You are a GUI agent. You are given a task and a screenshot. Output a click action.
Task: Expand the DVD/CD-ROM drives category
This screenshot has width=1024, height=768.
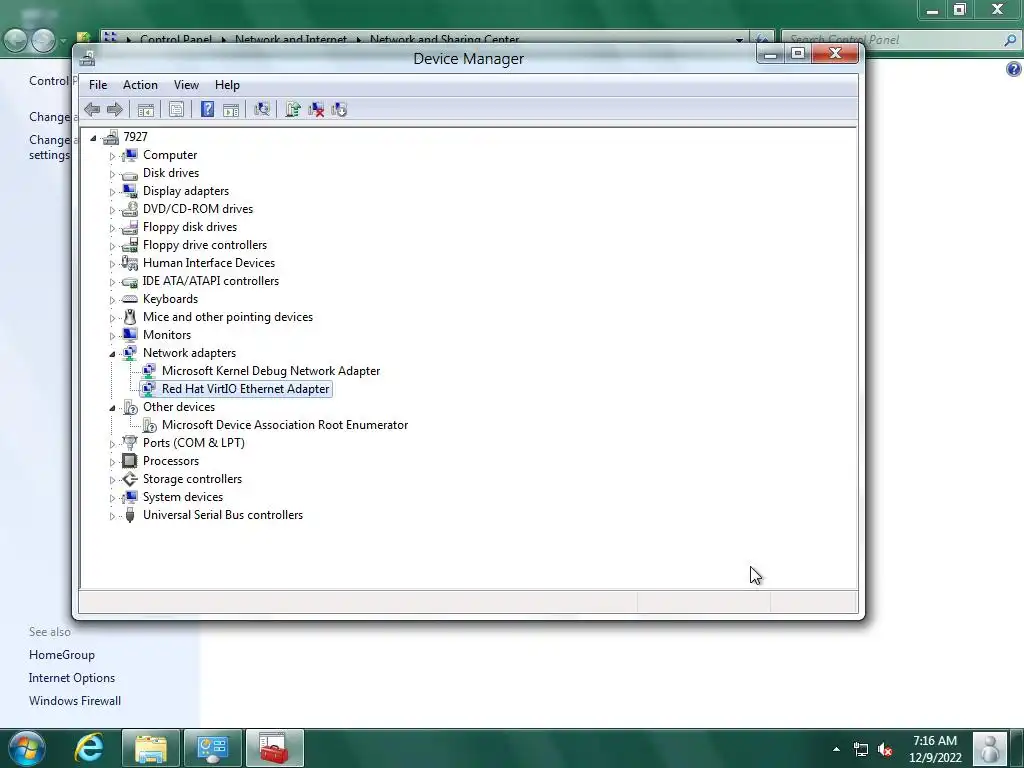(112, 210)
